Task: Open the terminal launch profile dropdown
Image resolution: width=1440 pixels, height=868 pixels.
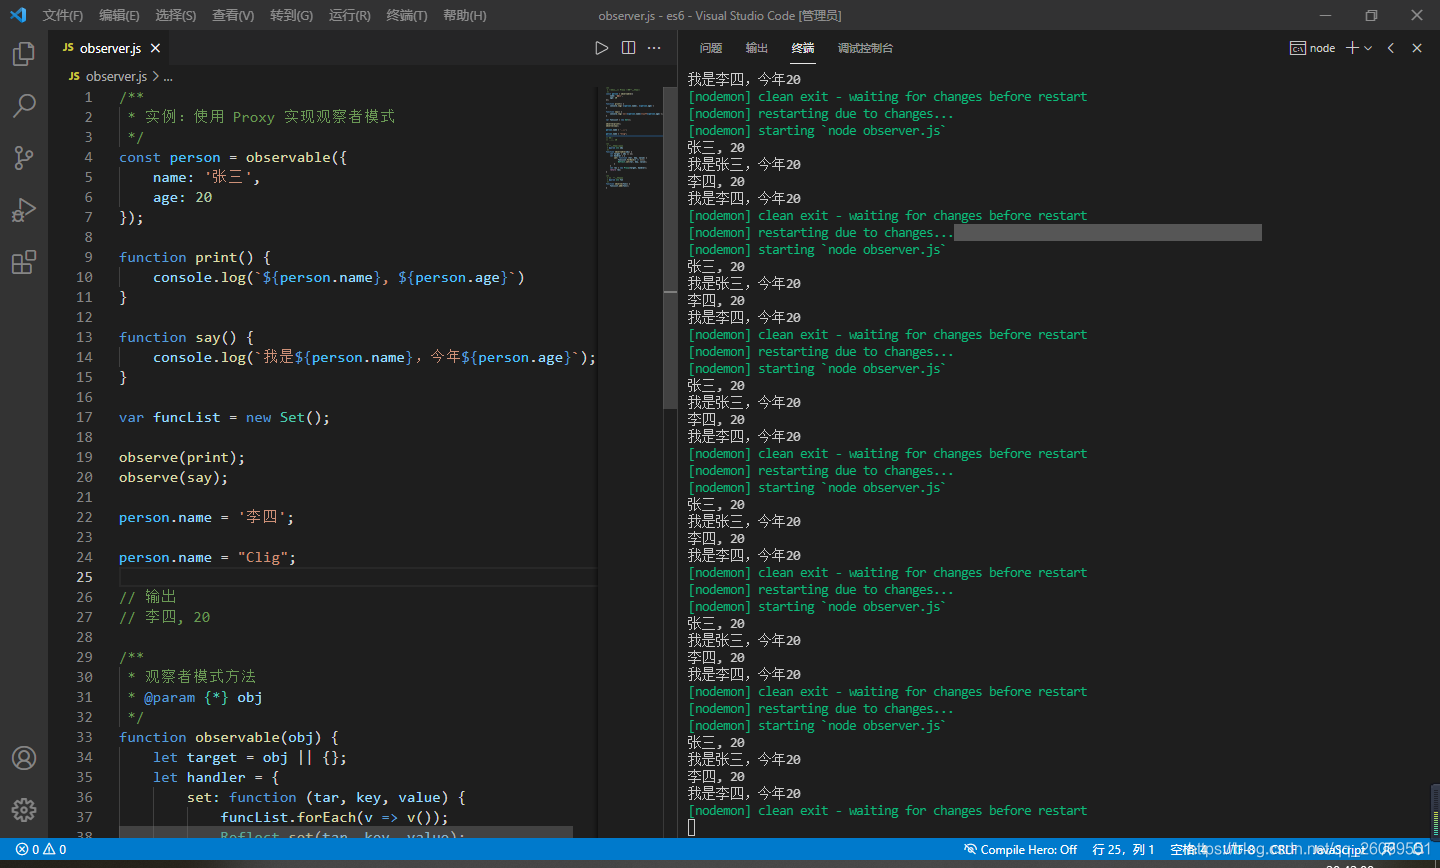Action: 1368,48
